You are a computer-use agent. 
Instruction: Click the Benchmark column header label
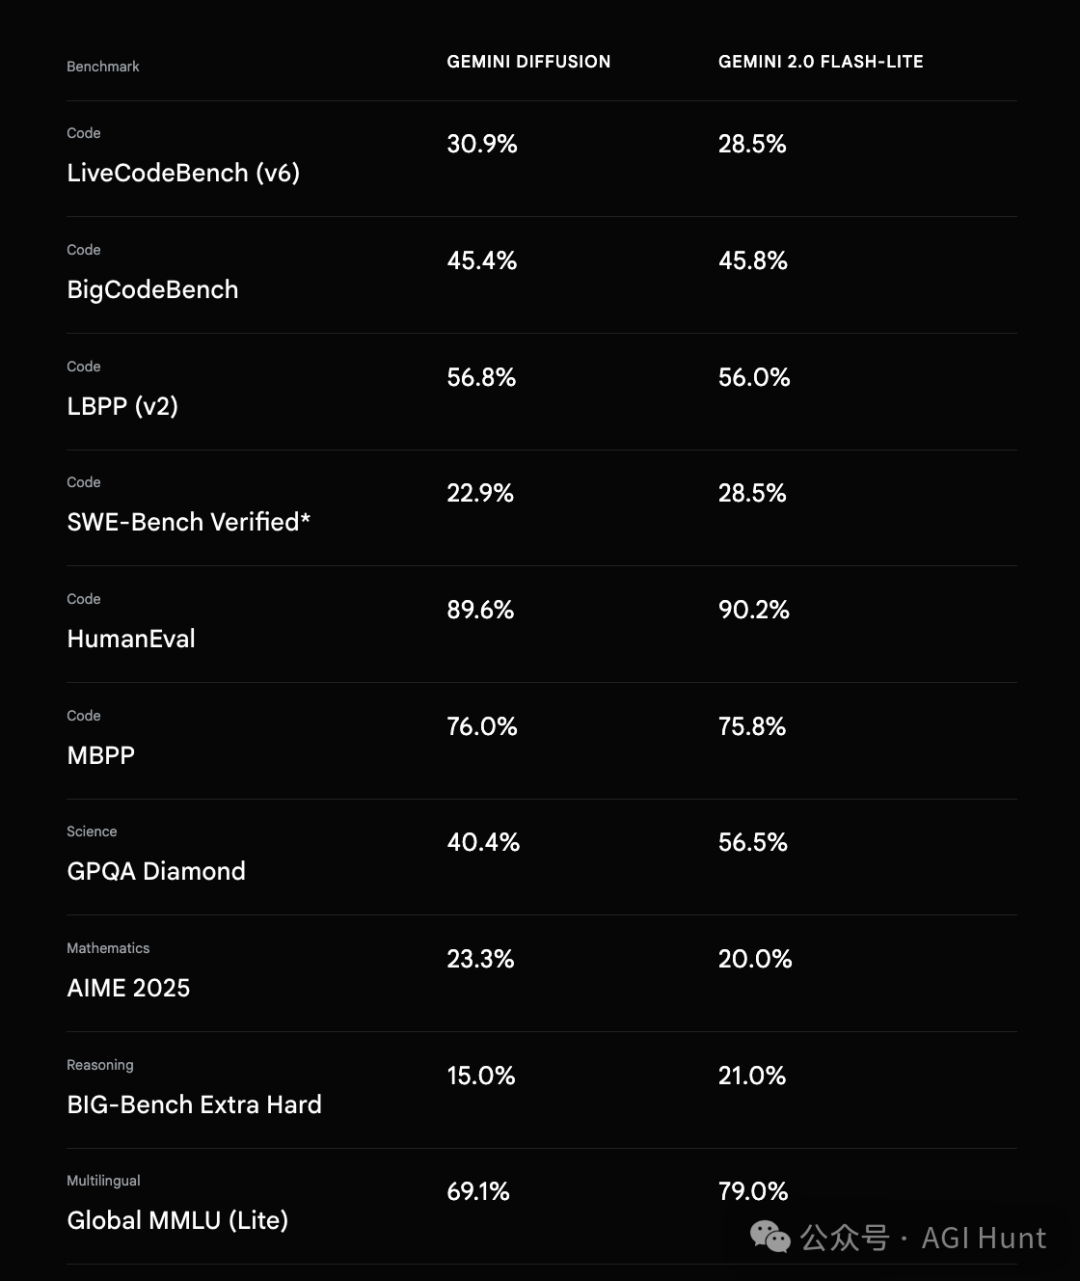[x=103, y=67]
